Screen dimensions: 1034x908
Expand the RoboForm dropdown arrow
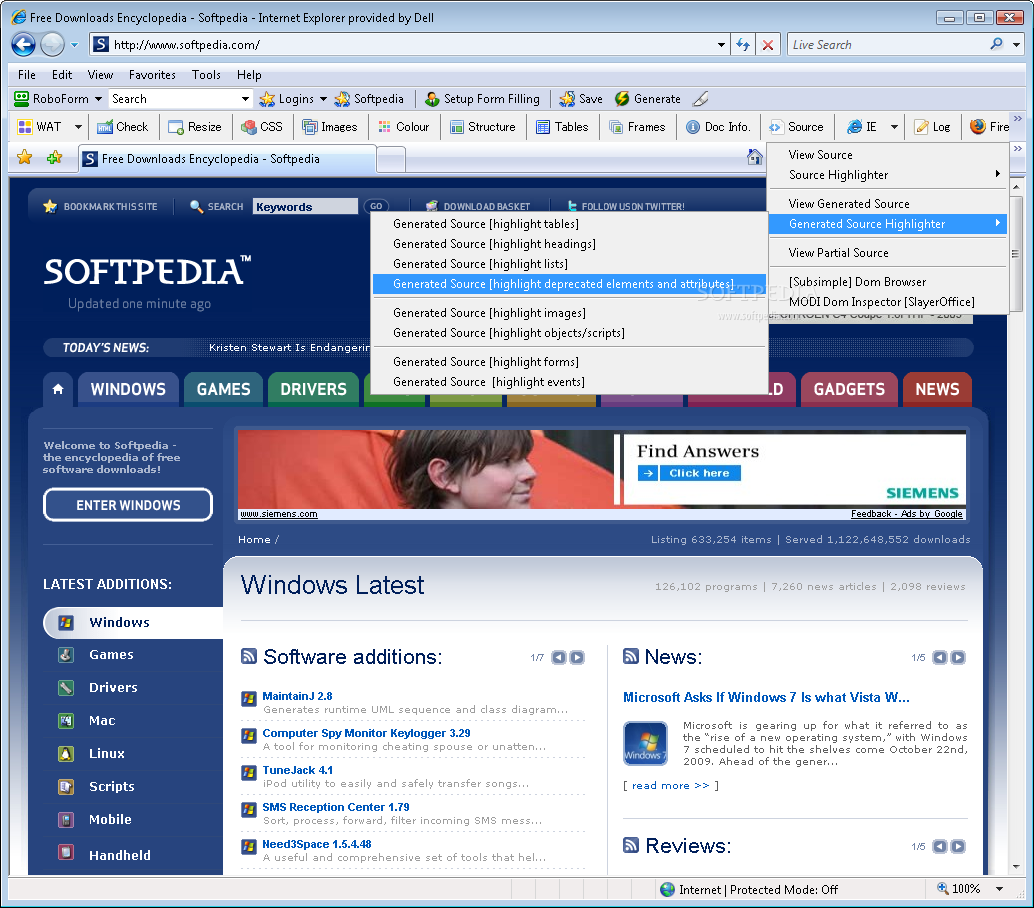tap(98, 99)
